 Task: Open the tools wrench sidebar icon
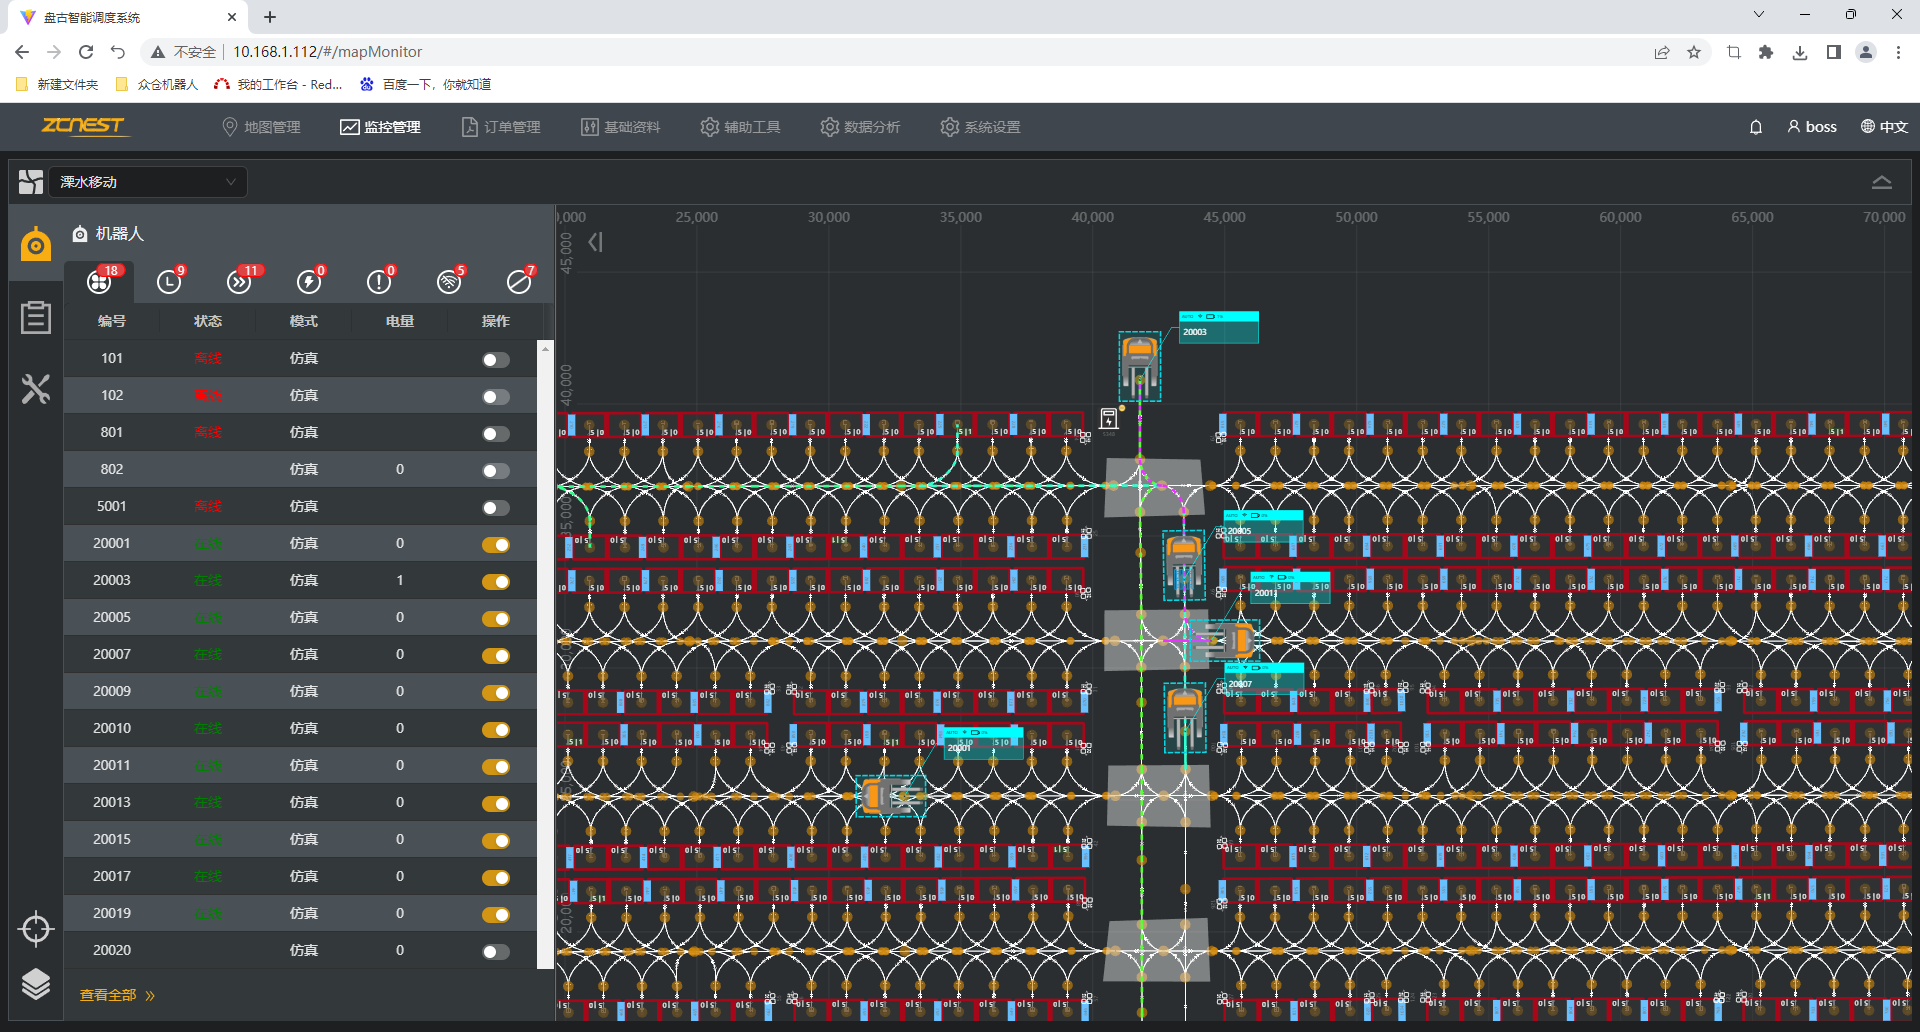(36, 389)
